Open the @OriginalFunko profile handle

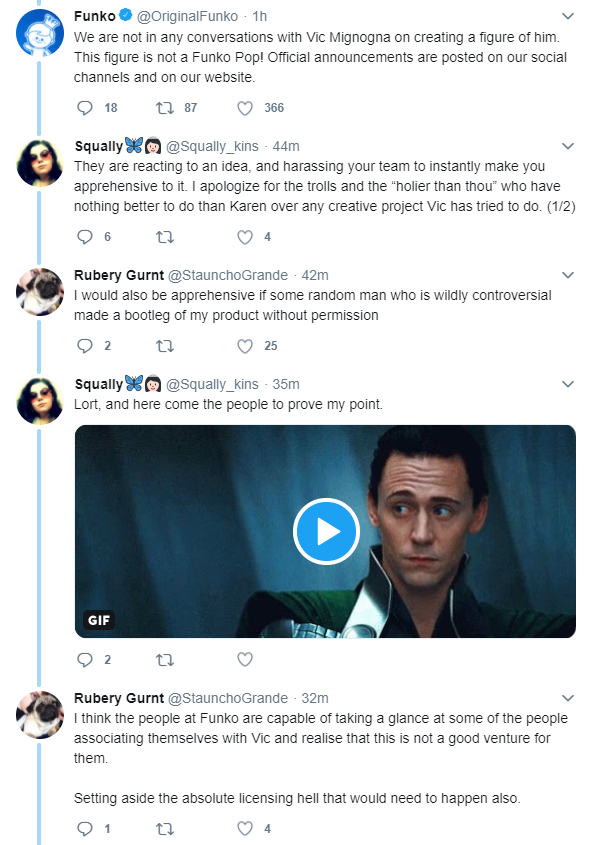point(187,16)
